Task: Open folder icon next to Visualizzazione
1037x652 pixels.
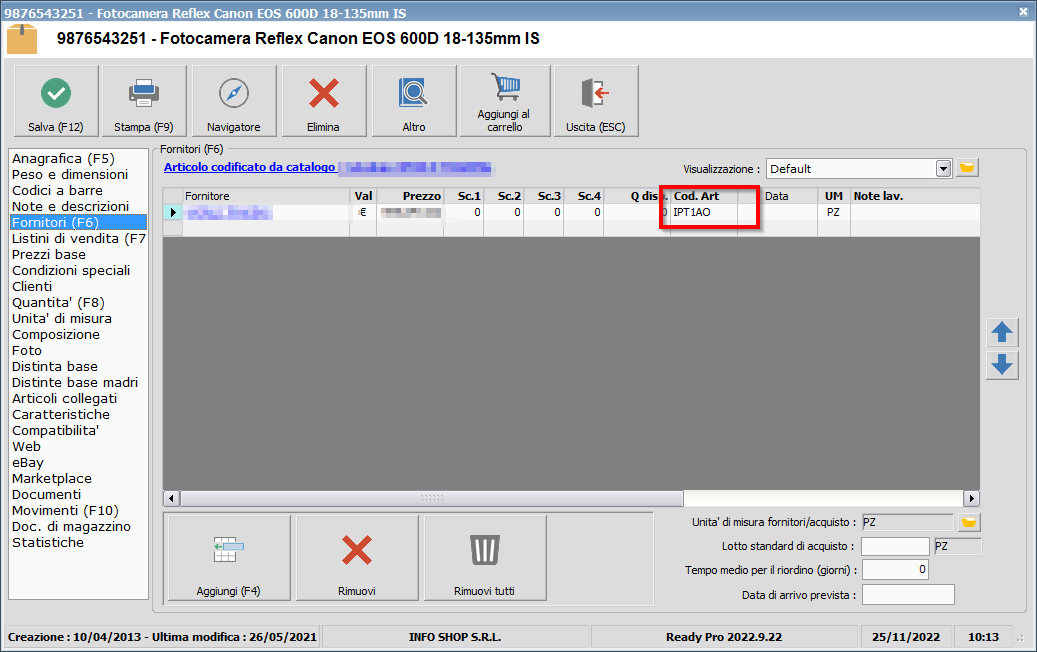Action: [967, 168]
